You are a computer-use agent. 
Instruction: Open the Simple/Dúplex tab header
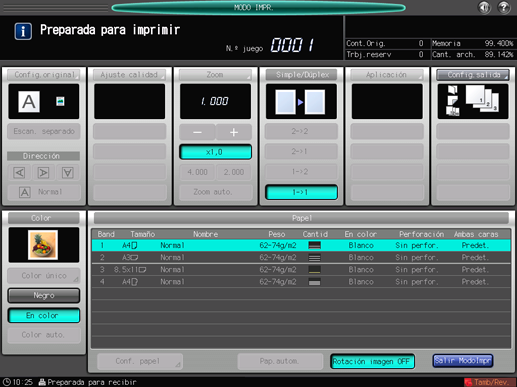[x=302, y=75]
